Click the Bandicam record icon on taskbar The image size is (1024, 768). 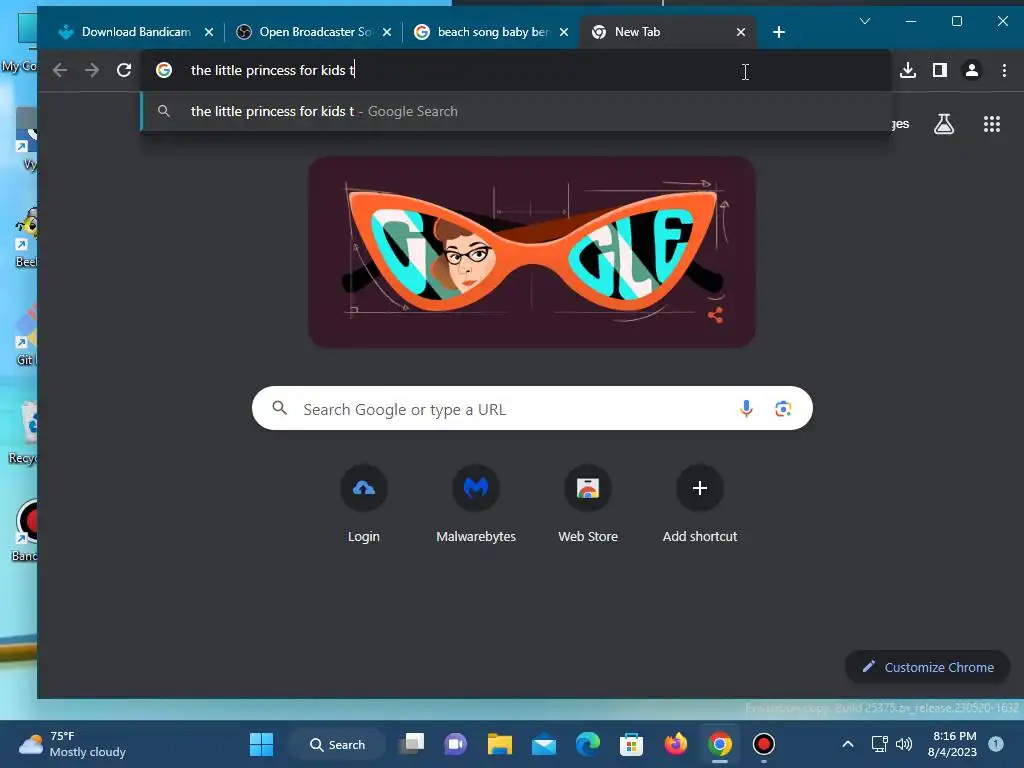pos(763,744)
